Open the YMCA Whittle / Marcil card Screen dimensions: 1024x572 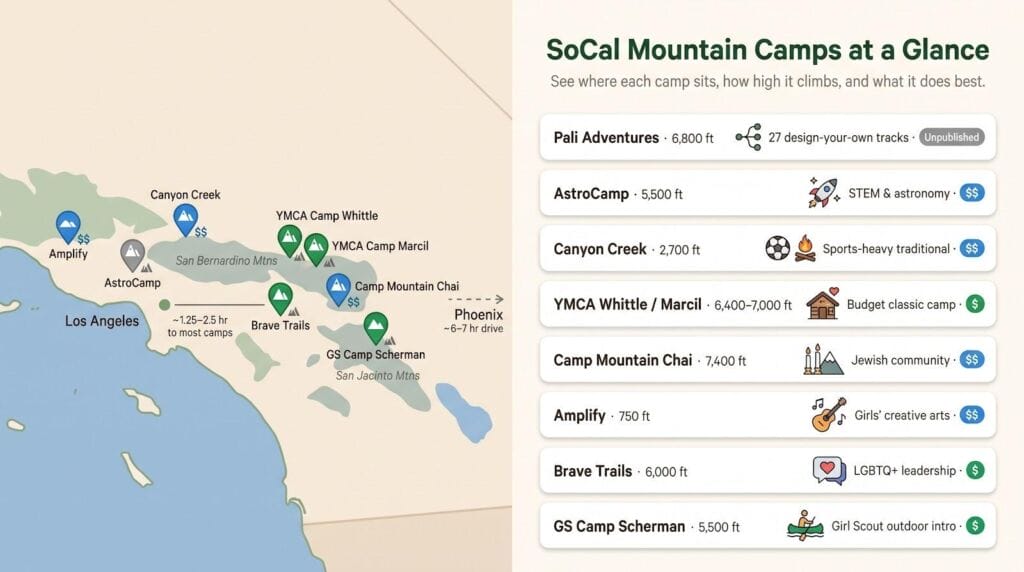click(767, 304)
